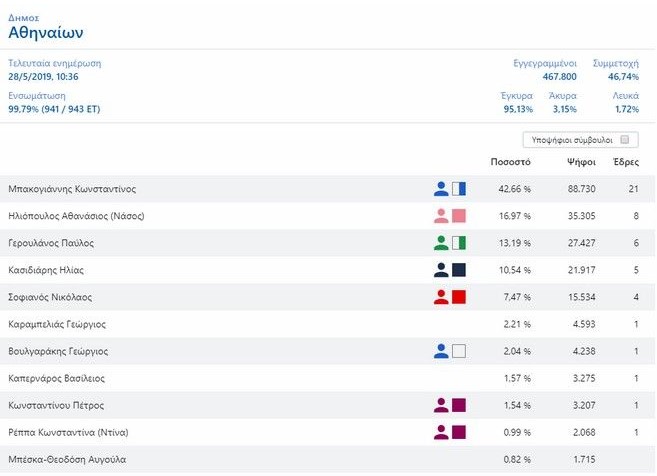Sort by the Ποσοστό column header
This screenshot has height=476, width=657.
510,162
